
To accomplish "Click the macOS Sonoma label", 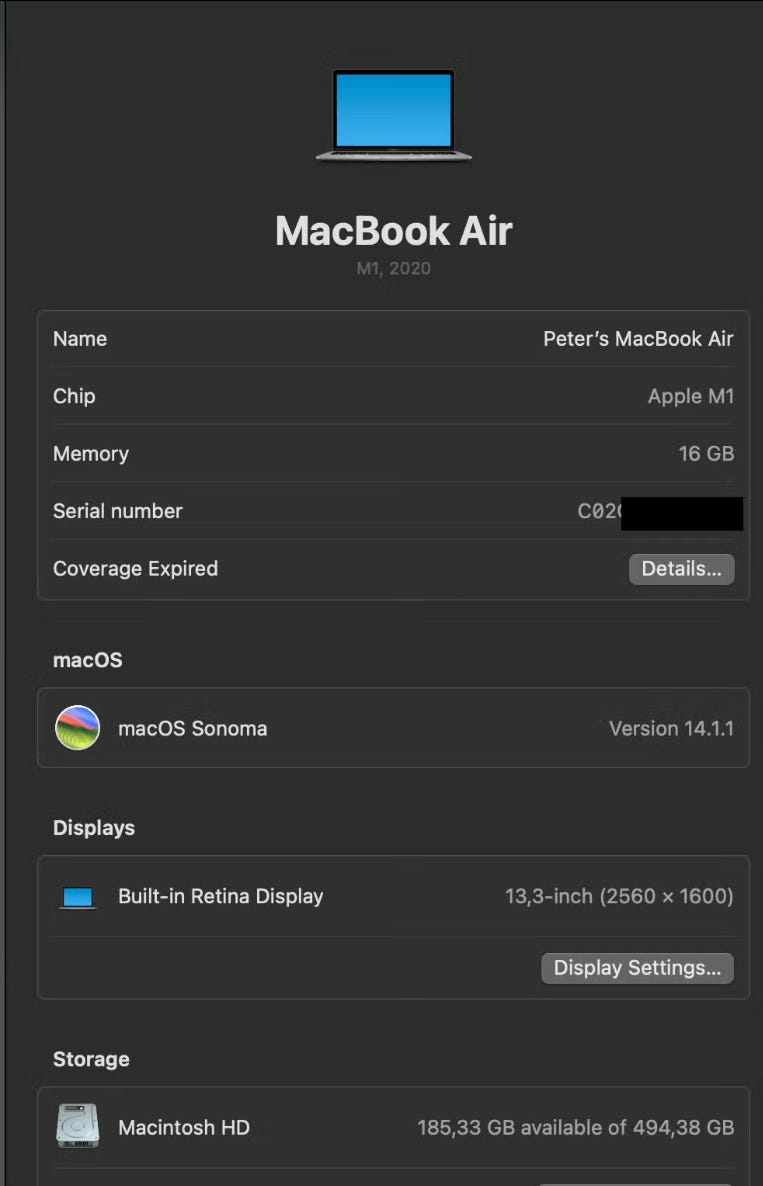I will (193, 728).
